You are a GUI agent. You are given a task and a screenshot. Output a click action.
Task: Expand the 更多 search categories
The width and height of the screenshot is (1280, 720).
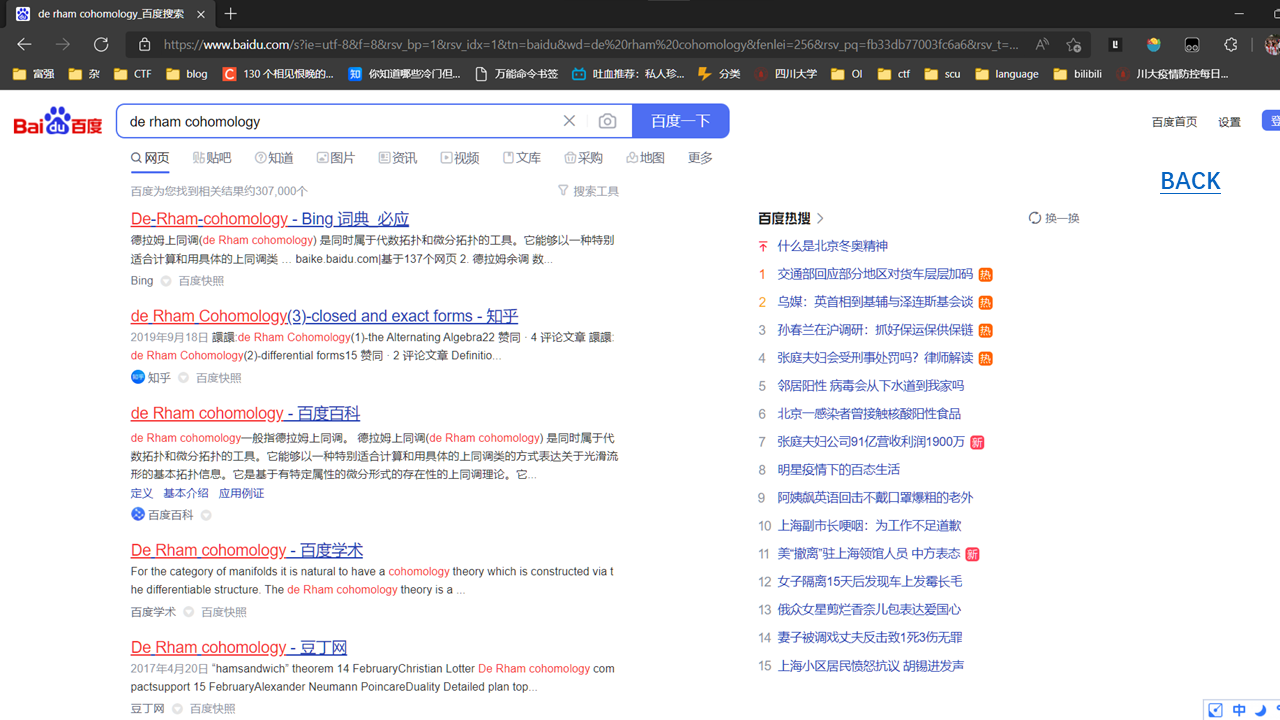pos(700,158)
